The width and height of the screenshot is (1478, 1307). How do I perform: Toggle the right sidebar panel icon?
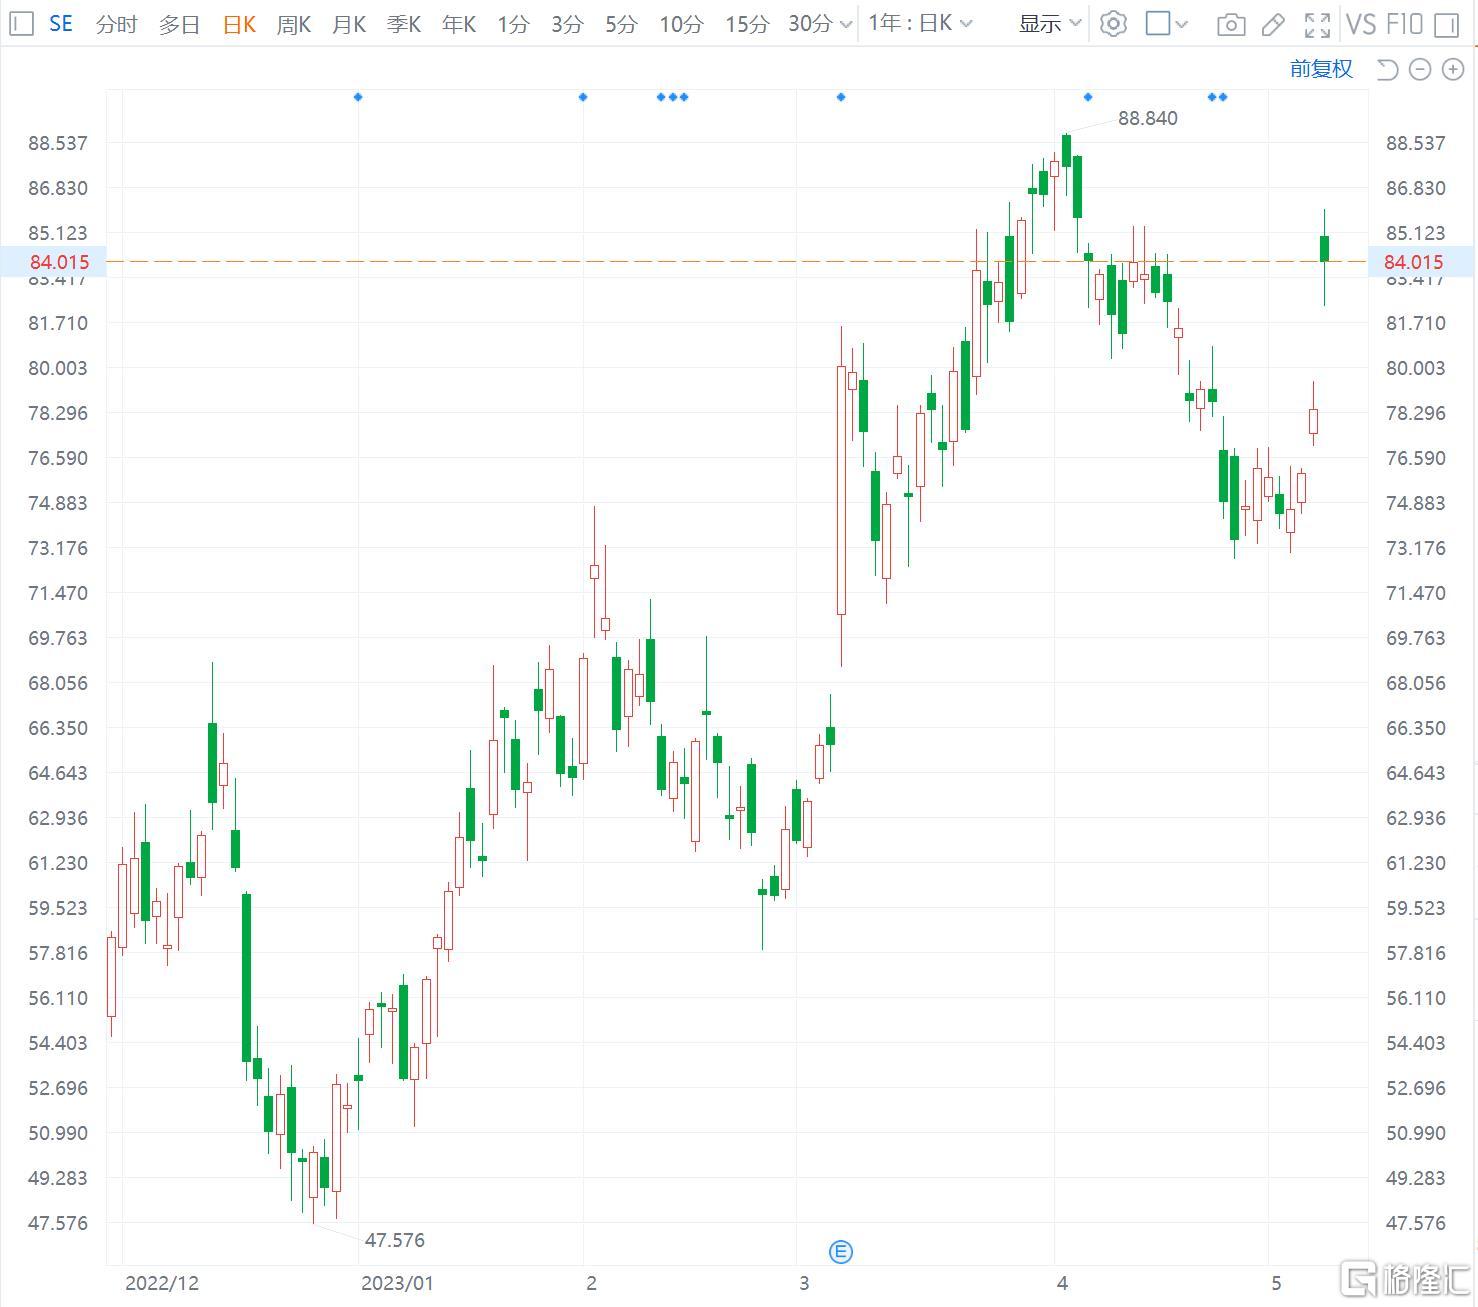[x=1446, y=24]
